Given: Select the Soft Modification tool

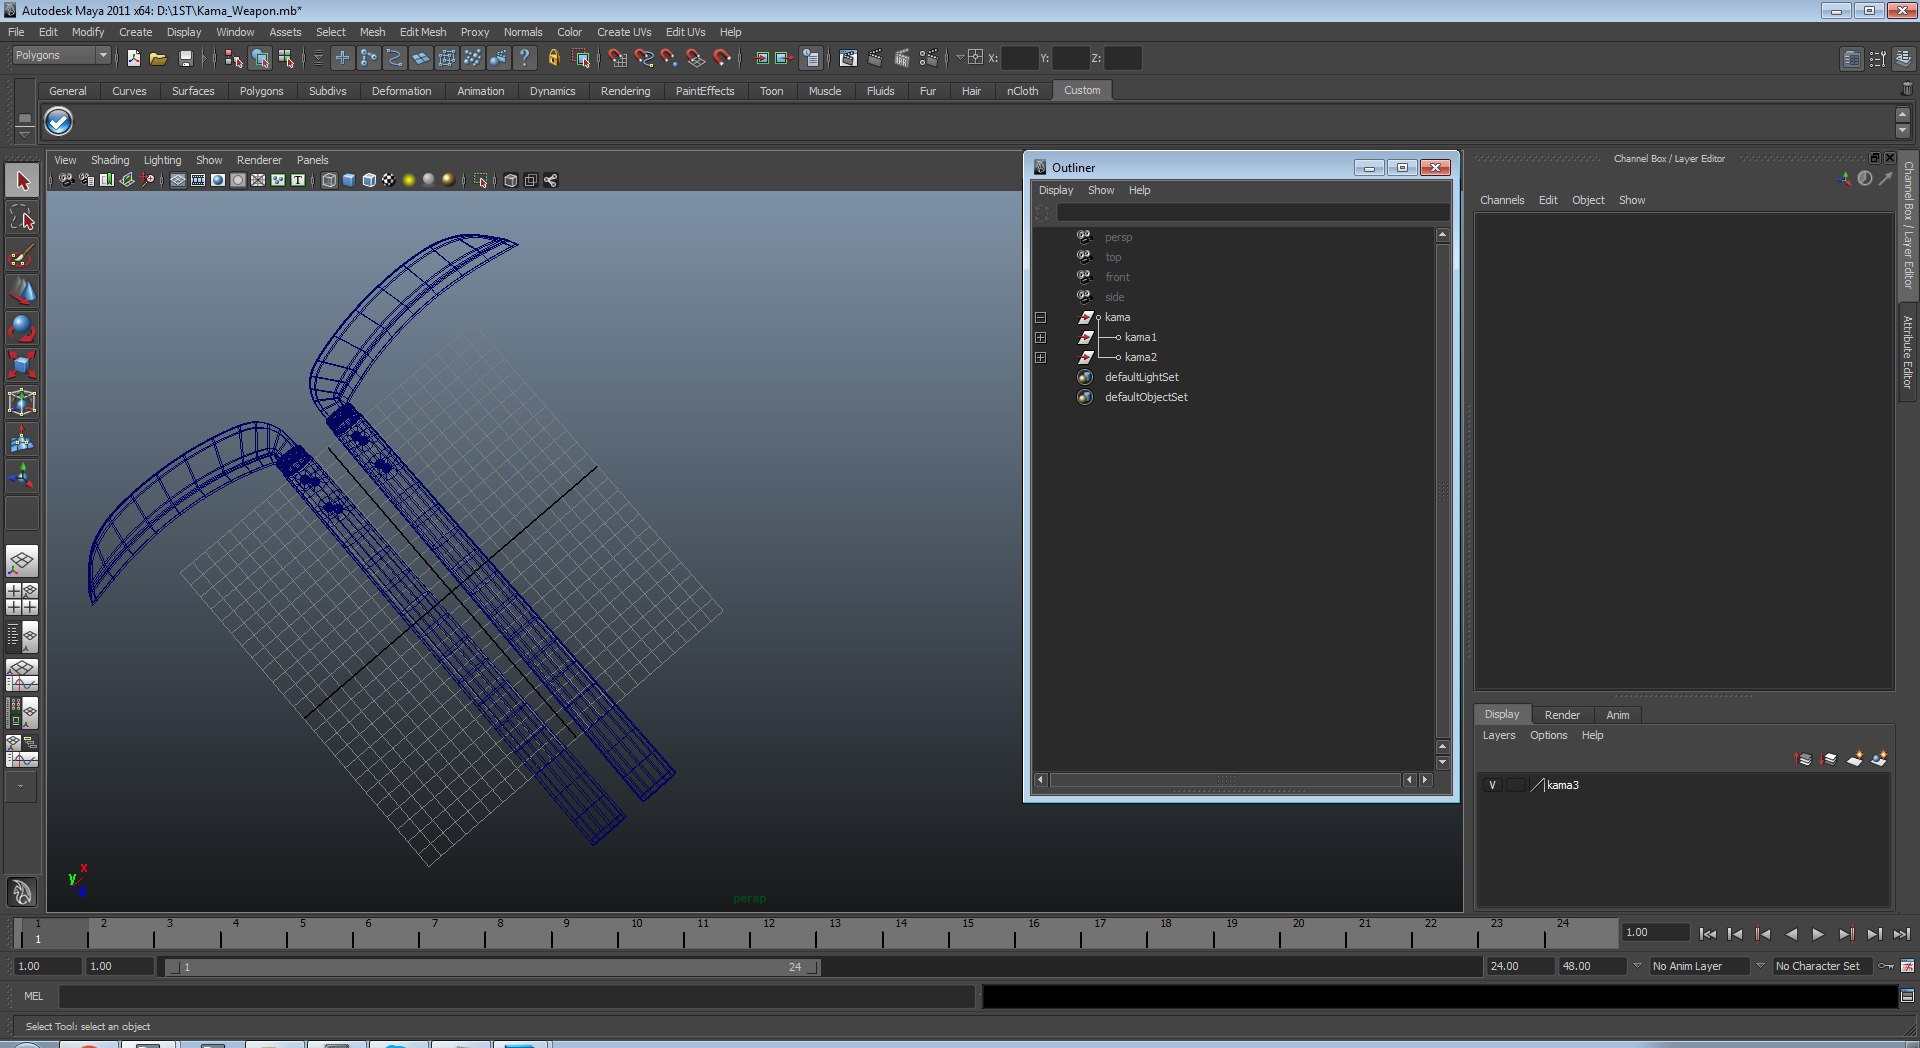Looking at the screenshot, I should coord(22,438).
